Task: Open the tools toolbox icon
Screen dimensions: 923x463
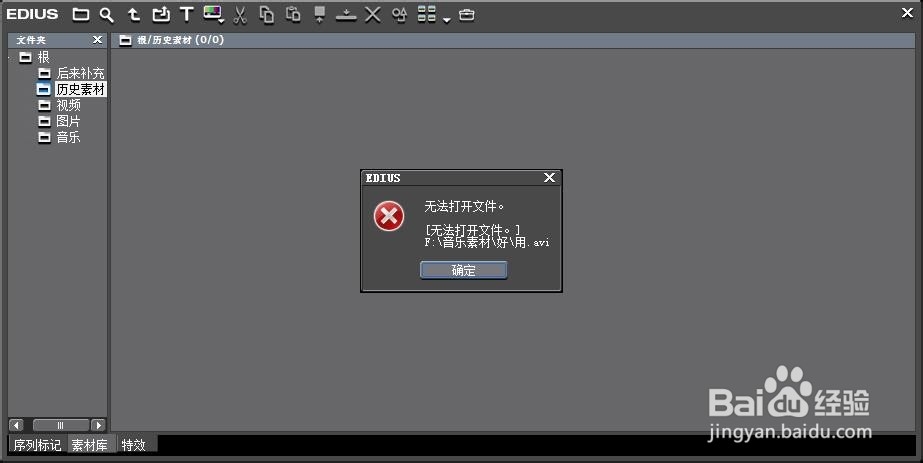Action: click(467, 15)
